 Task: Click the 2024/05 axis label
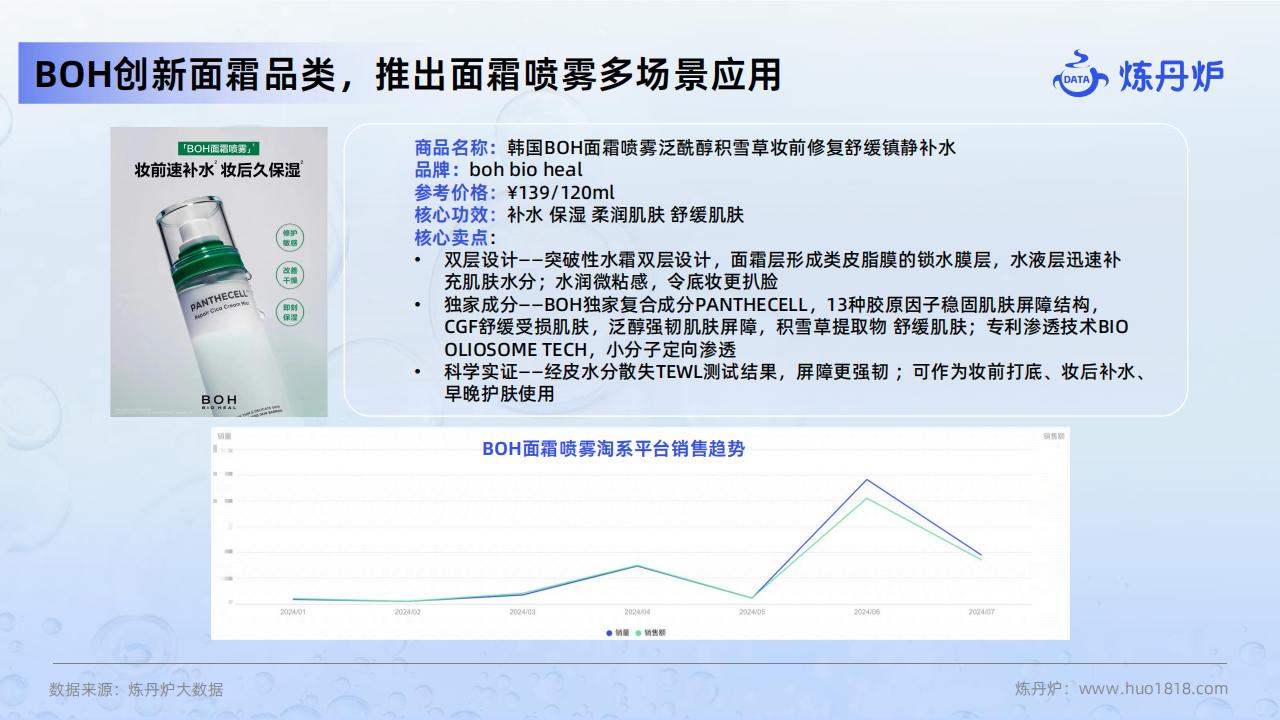(752, 611)
